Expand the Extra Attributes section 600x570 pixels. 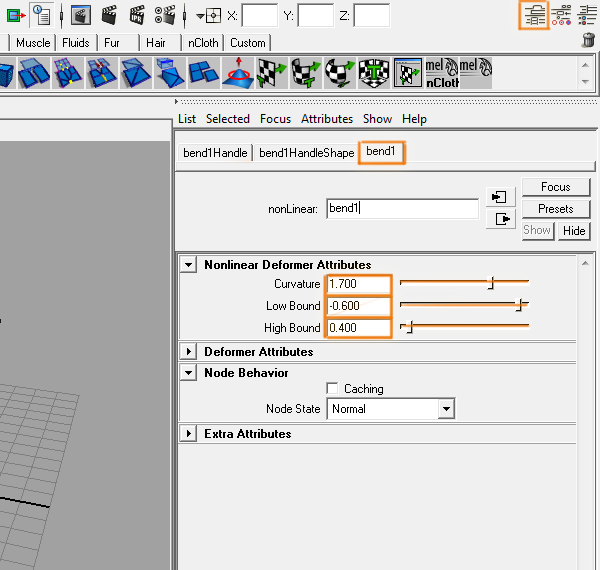[x=188, y=434]
